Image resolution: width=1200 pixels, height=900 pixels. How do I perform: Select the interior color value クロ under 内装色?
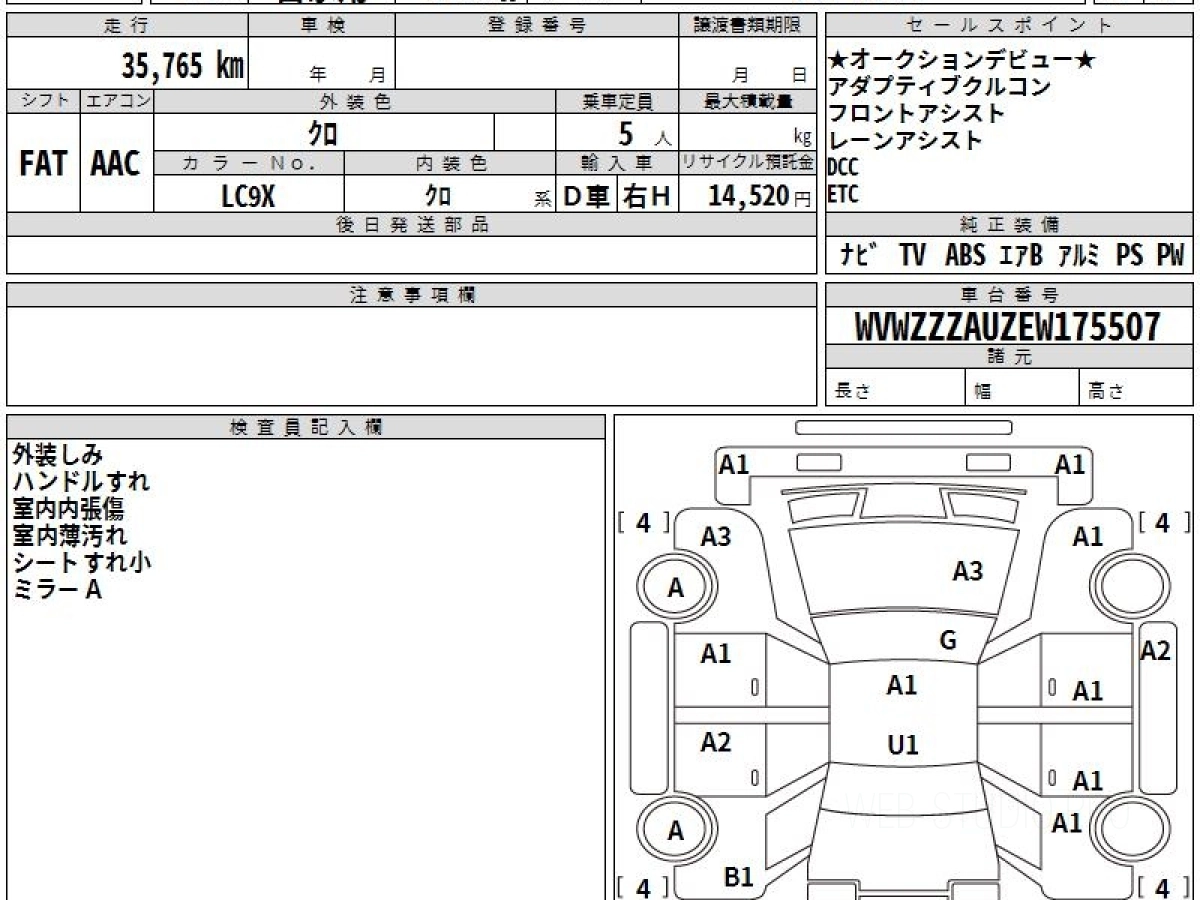point(438,196)
